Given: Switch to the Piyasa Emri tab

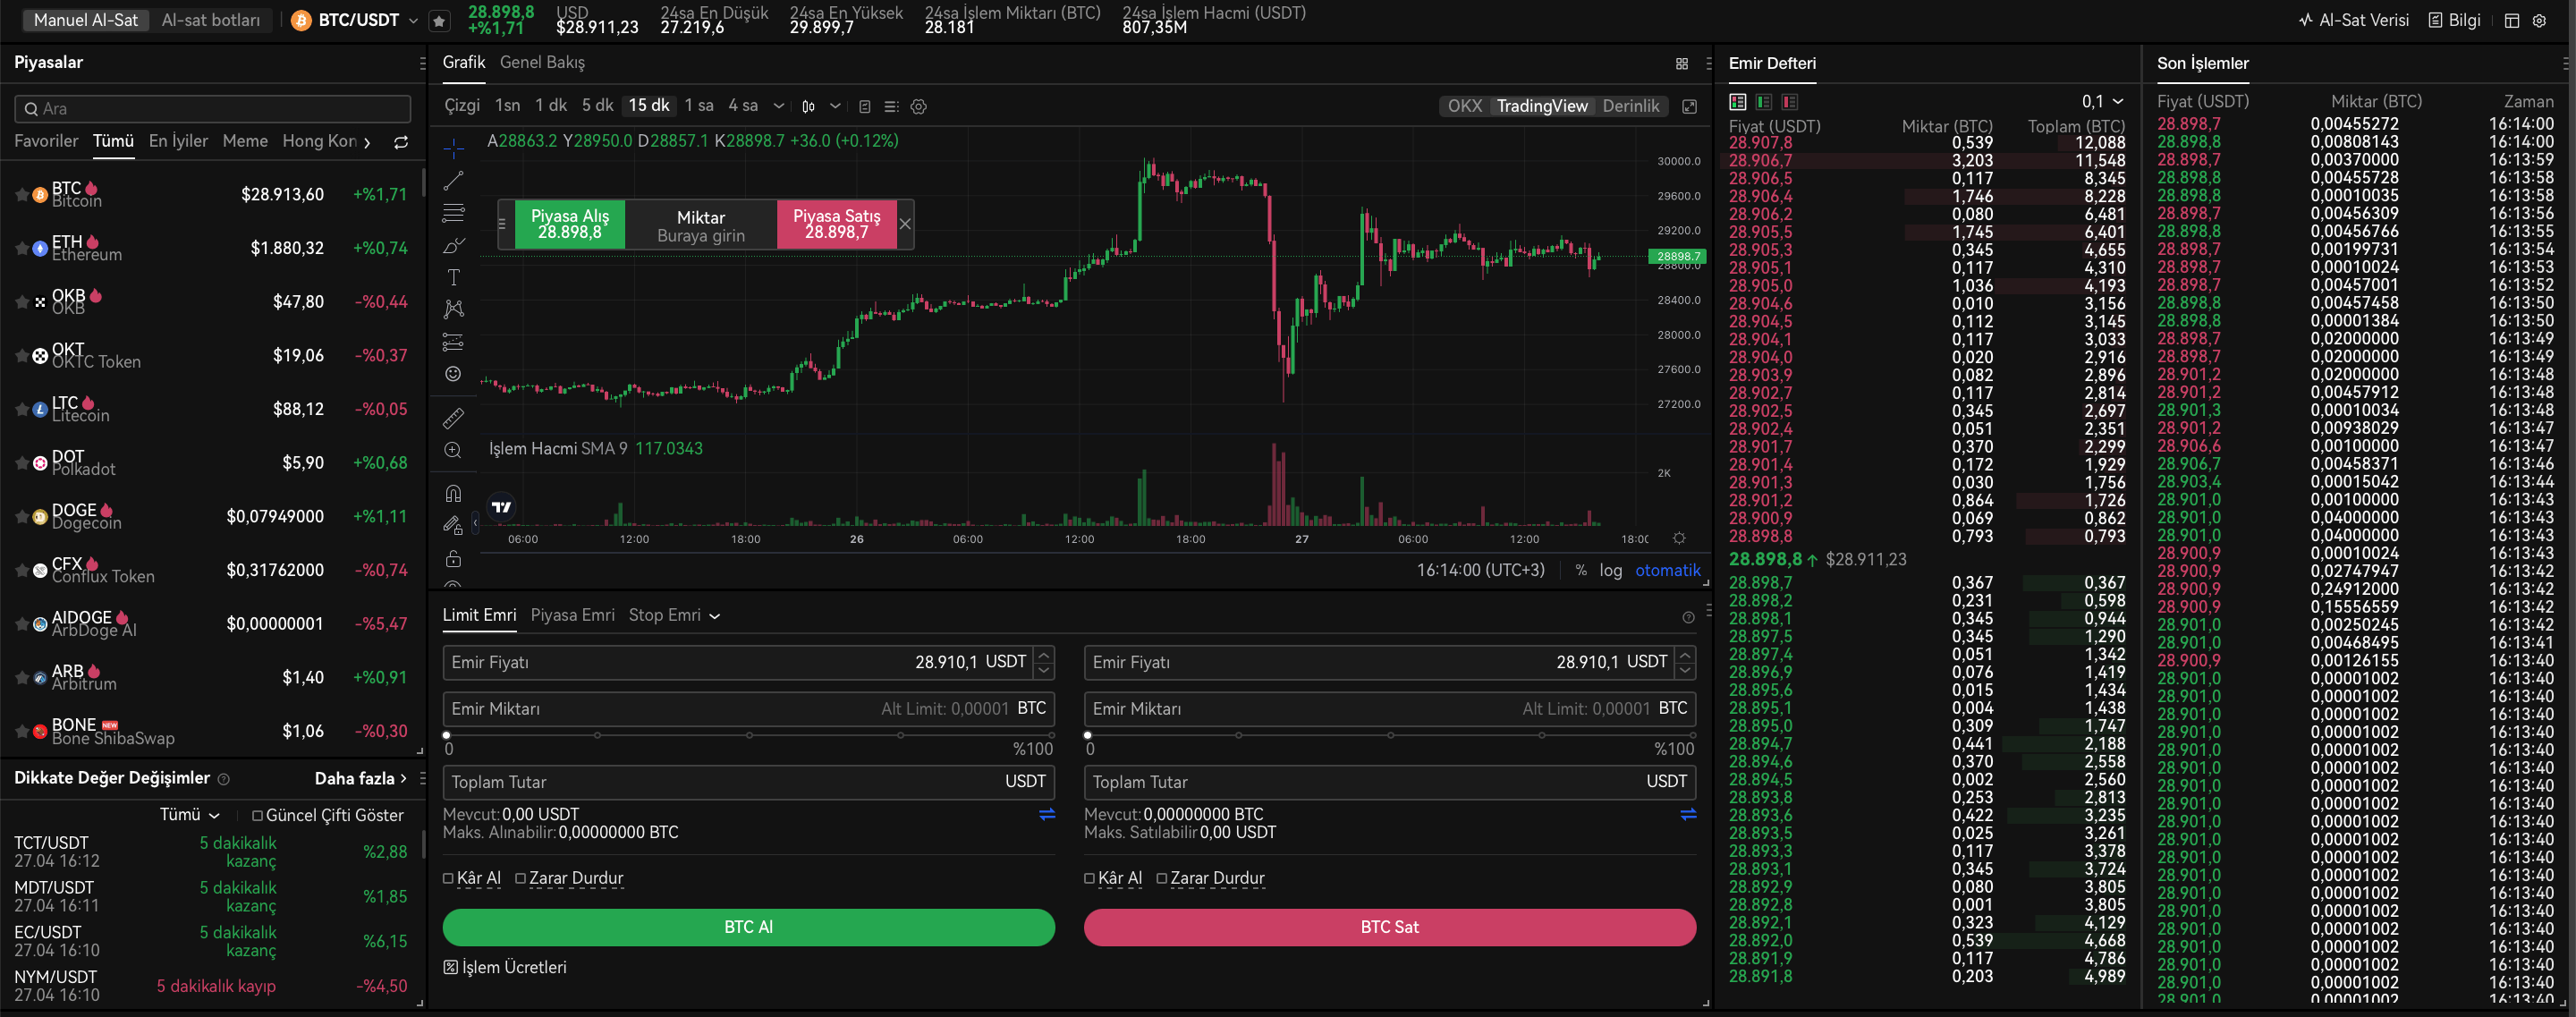Looking at the screenshot, I should click(x=572, y=615).
